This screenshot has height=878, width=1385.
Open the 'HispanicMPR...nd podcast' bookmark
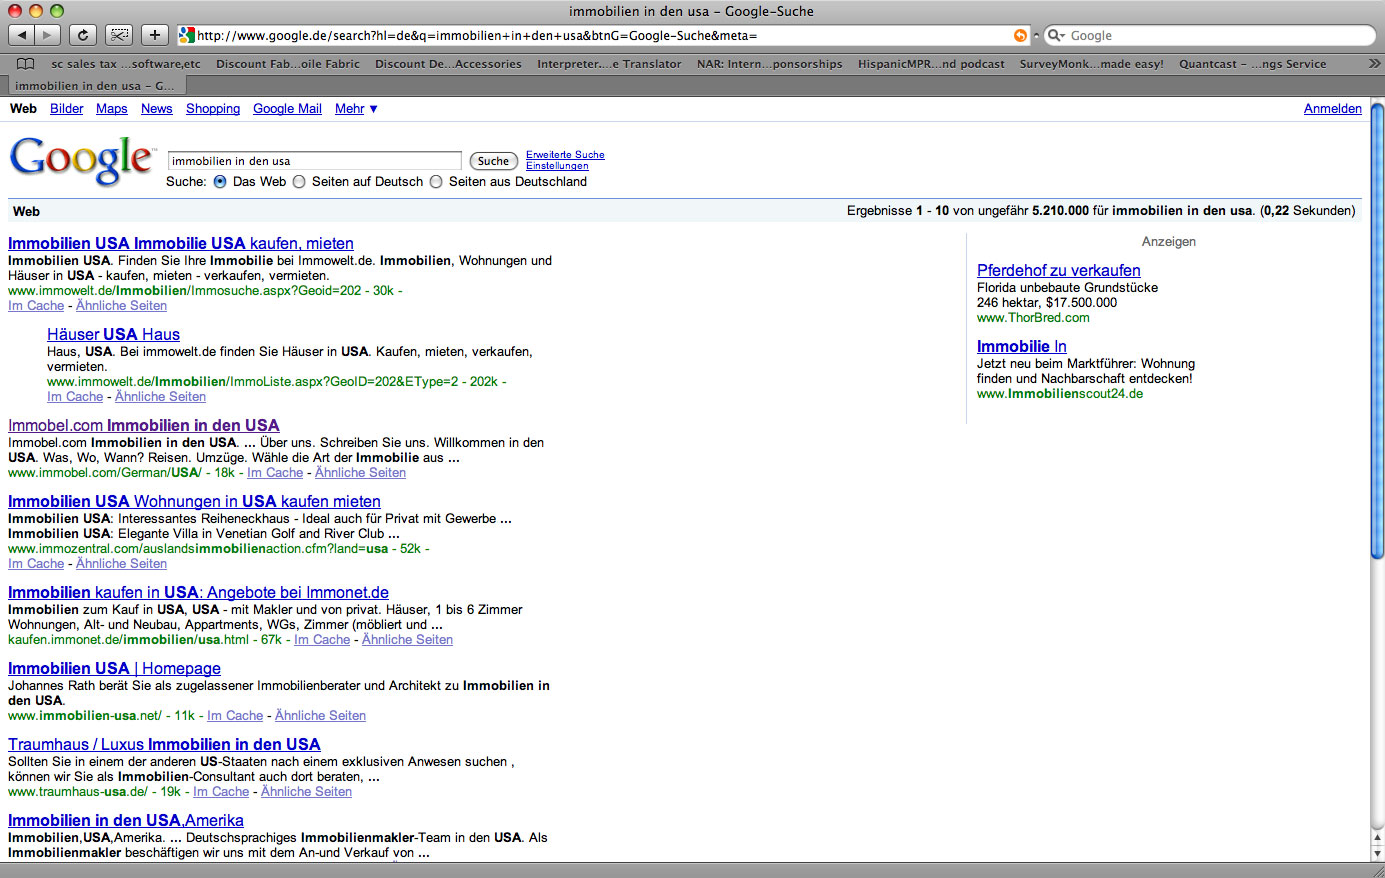tap(931, 64)
